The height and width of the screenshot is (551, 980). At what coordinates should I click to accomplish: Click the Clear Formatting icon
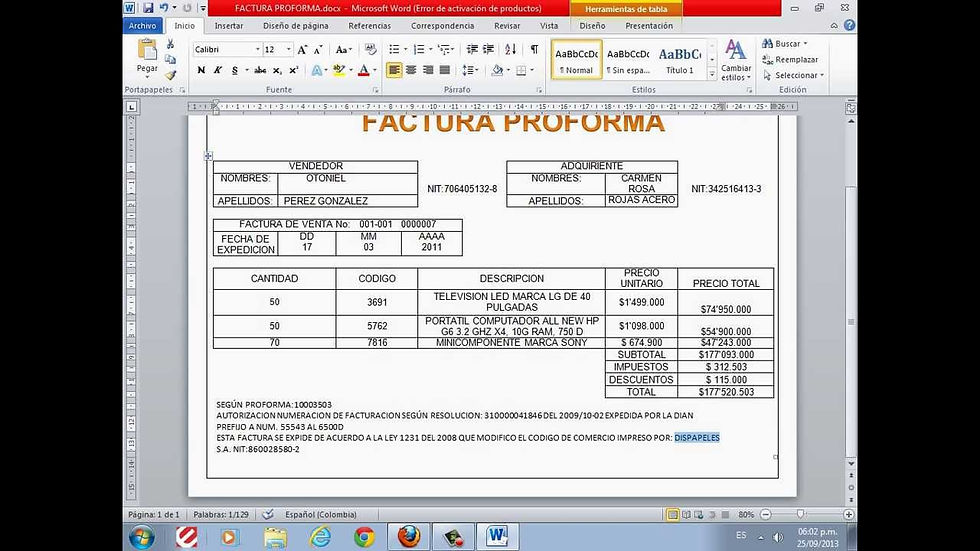coord(370,49)
